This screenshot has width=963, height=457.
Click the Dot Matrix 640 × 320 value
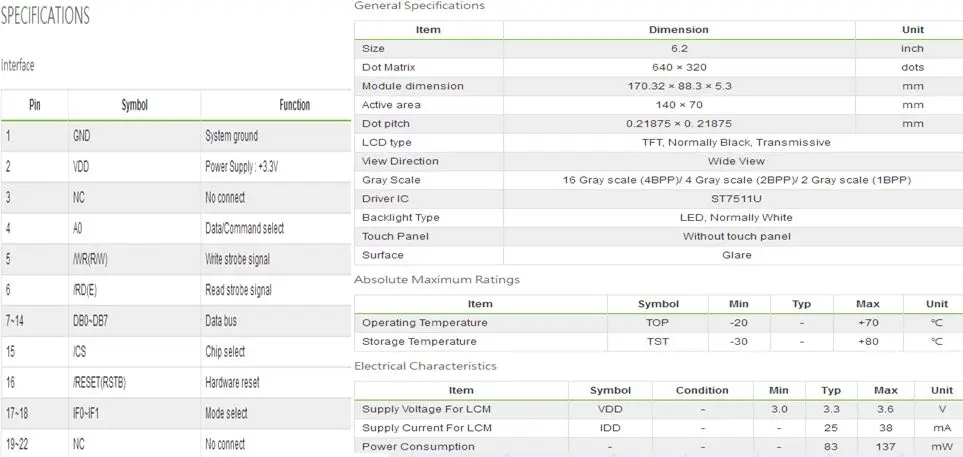tap(679, 68)
